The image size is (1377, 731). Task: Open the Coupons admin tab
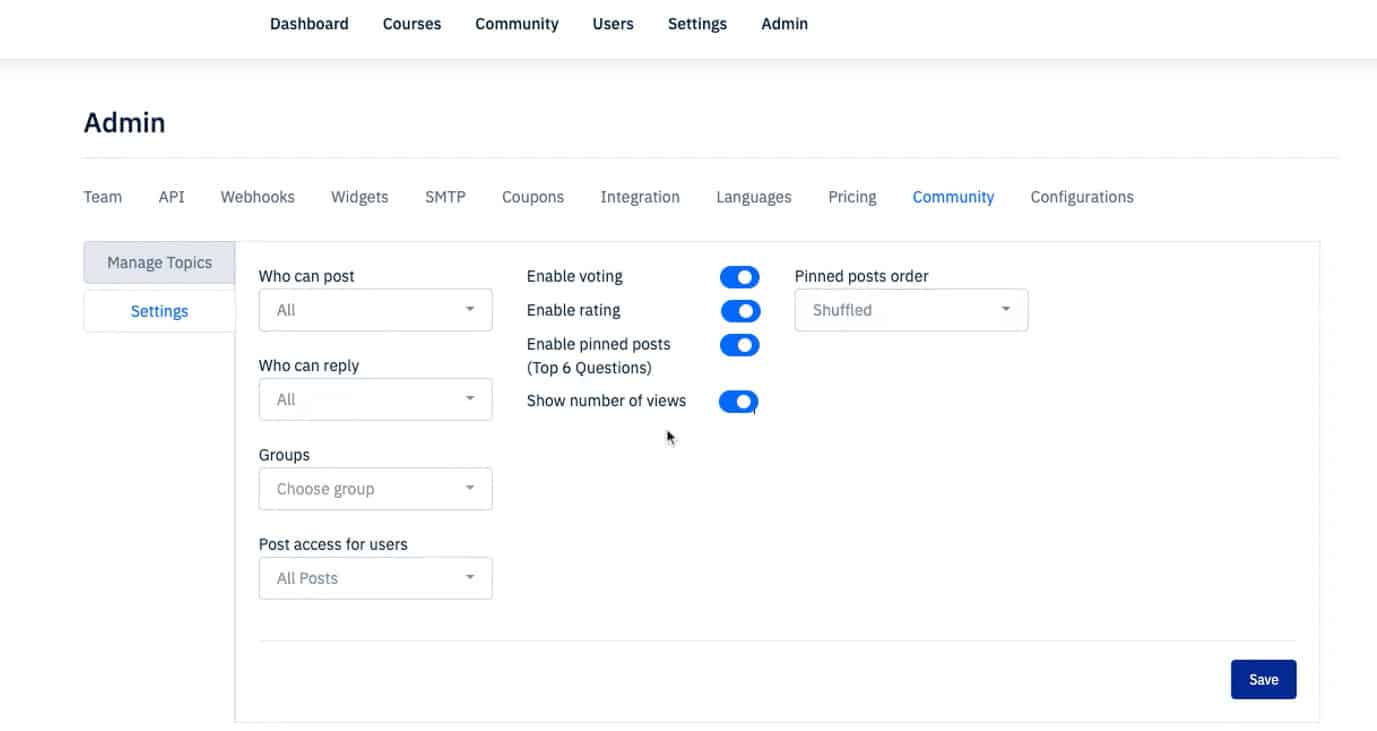point(532,197)
